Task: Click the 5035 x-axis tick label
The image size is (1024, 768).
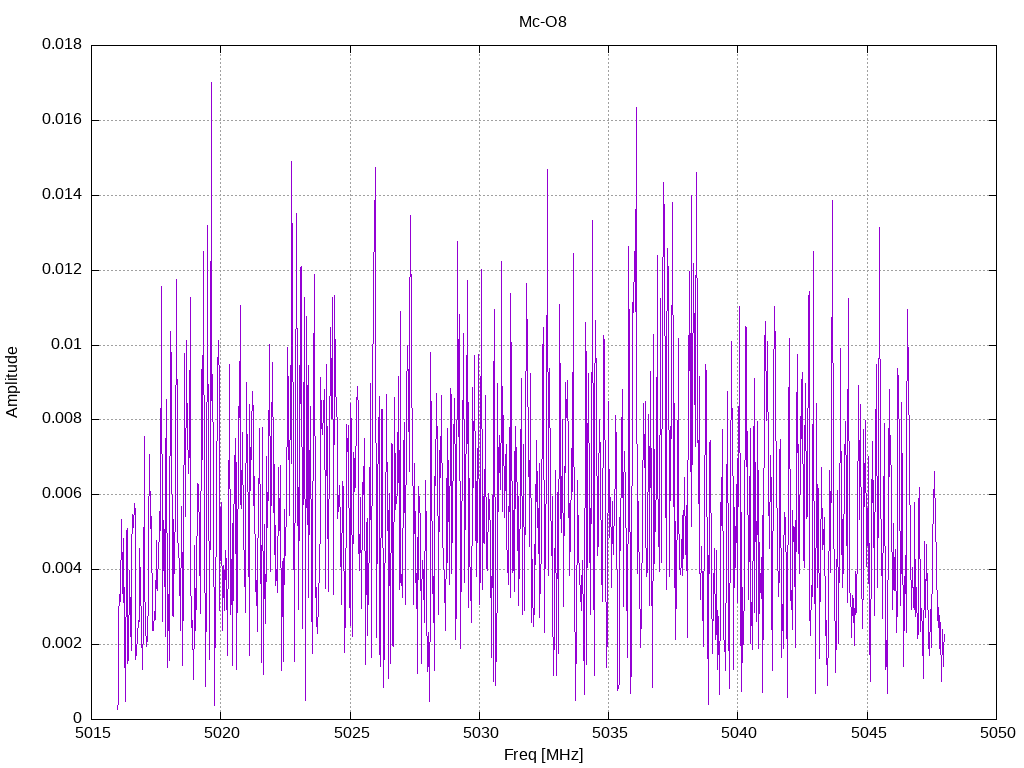Action: [609, 733]
